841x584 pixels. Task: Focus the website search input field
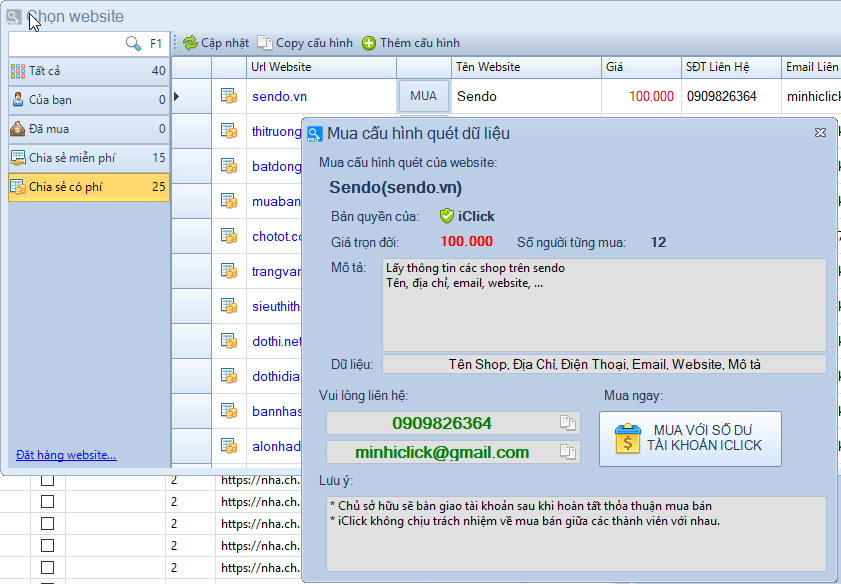pos(67,43)
